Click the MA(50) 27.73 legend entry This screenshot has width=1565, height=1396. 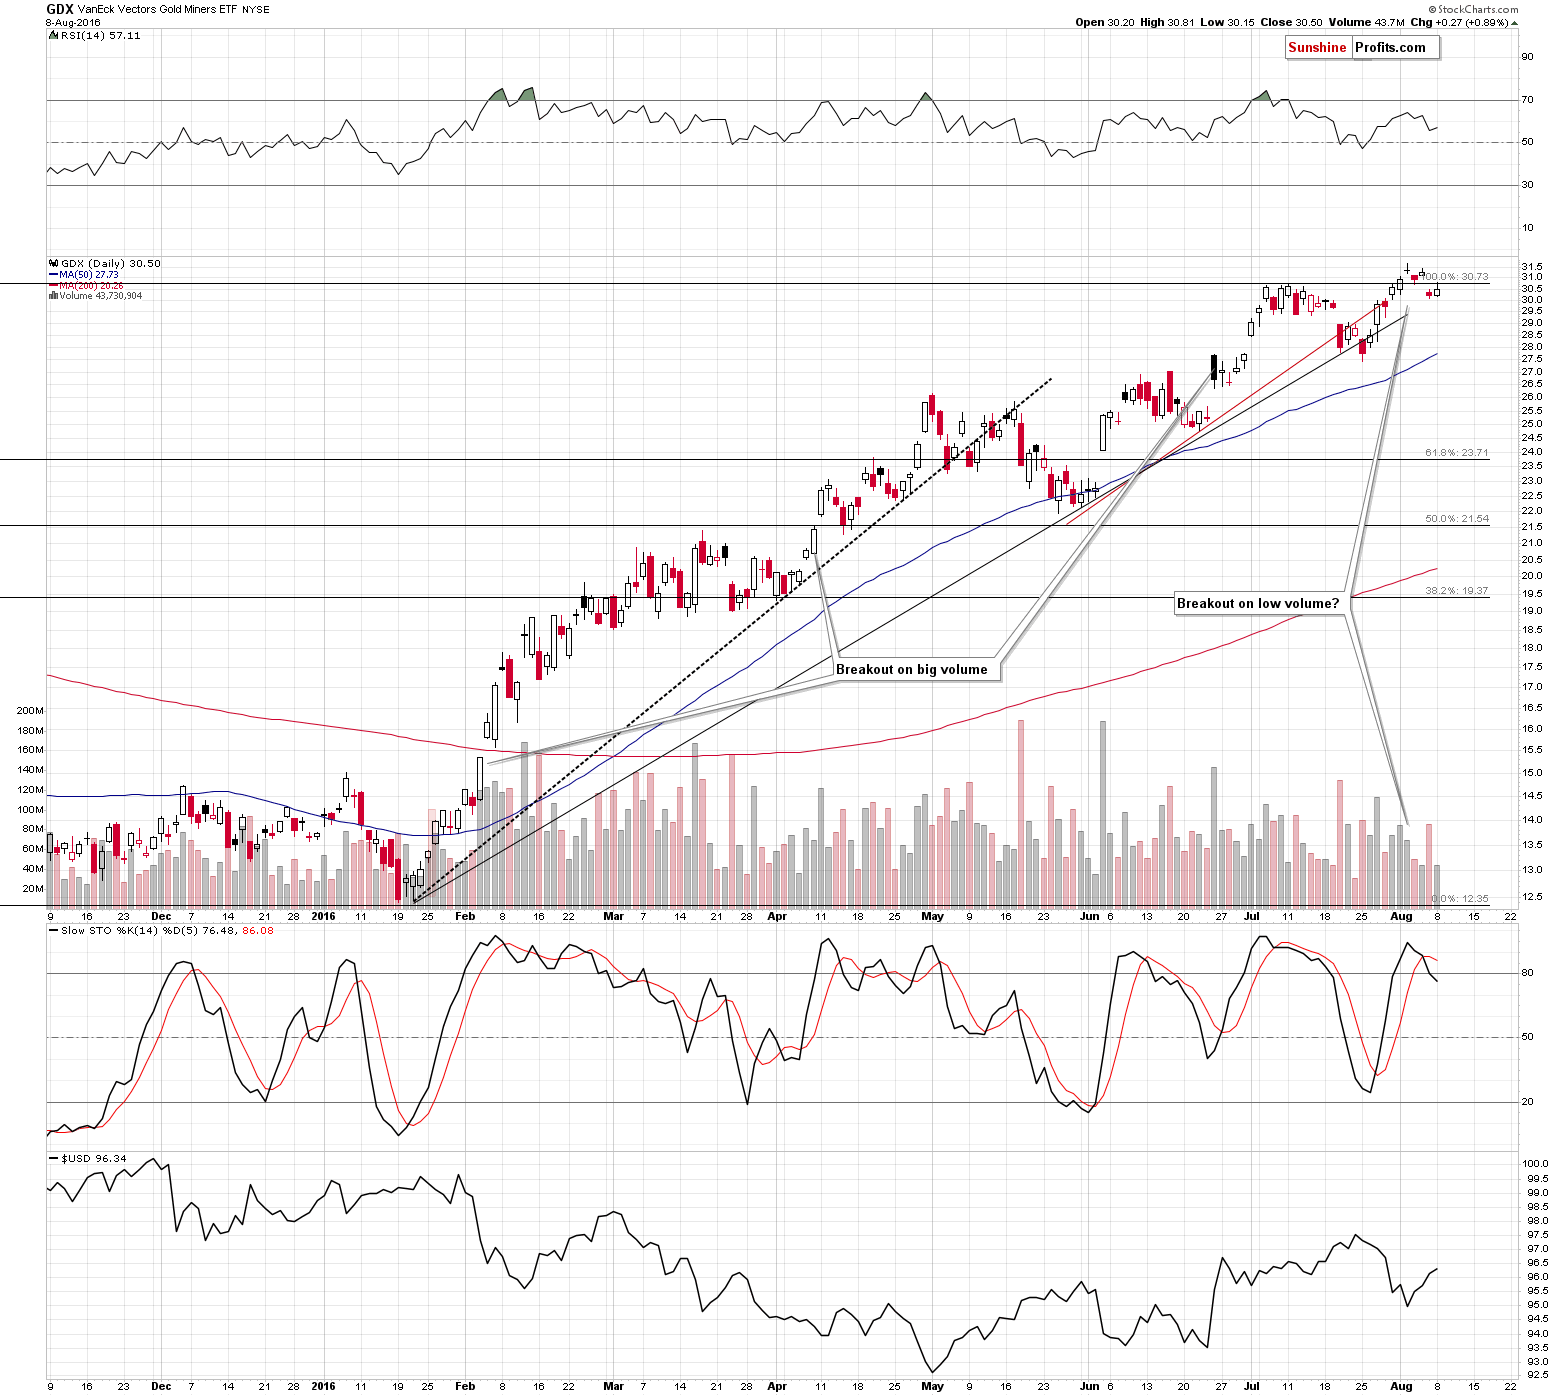(84, 274)
